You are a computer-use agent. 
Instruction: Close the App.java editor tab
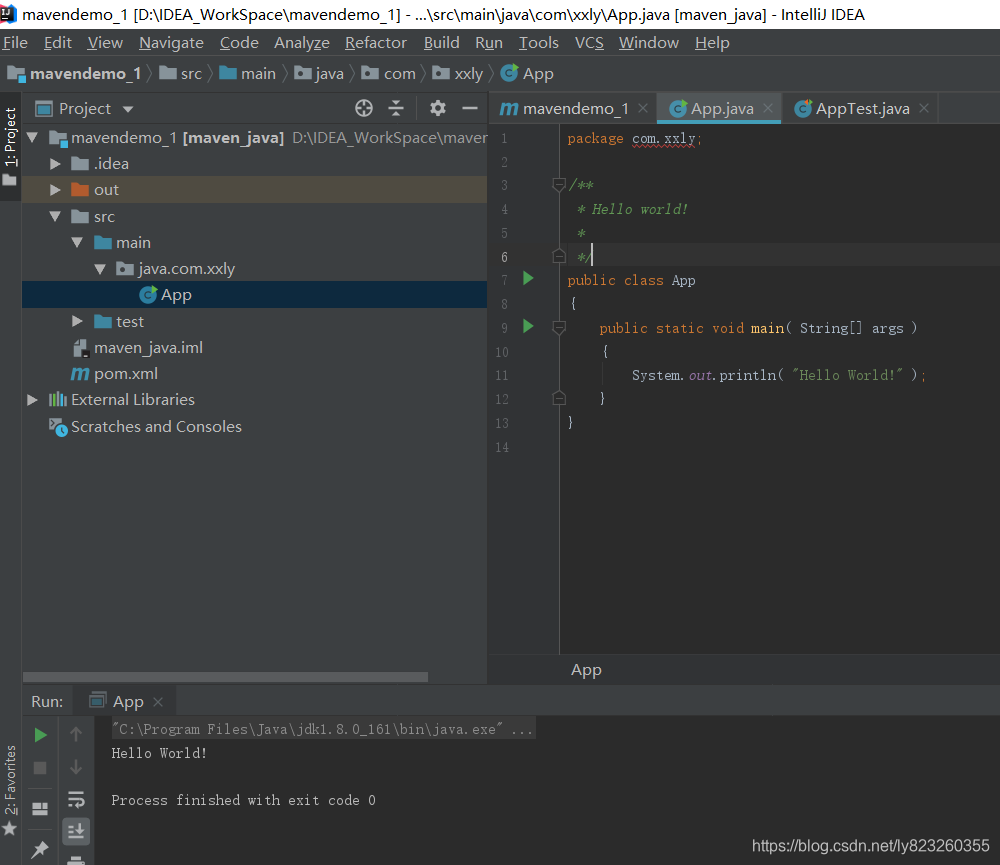pos(768,108)
